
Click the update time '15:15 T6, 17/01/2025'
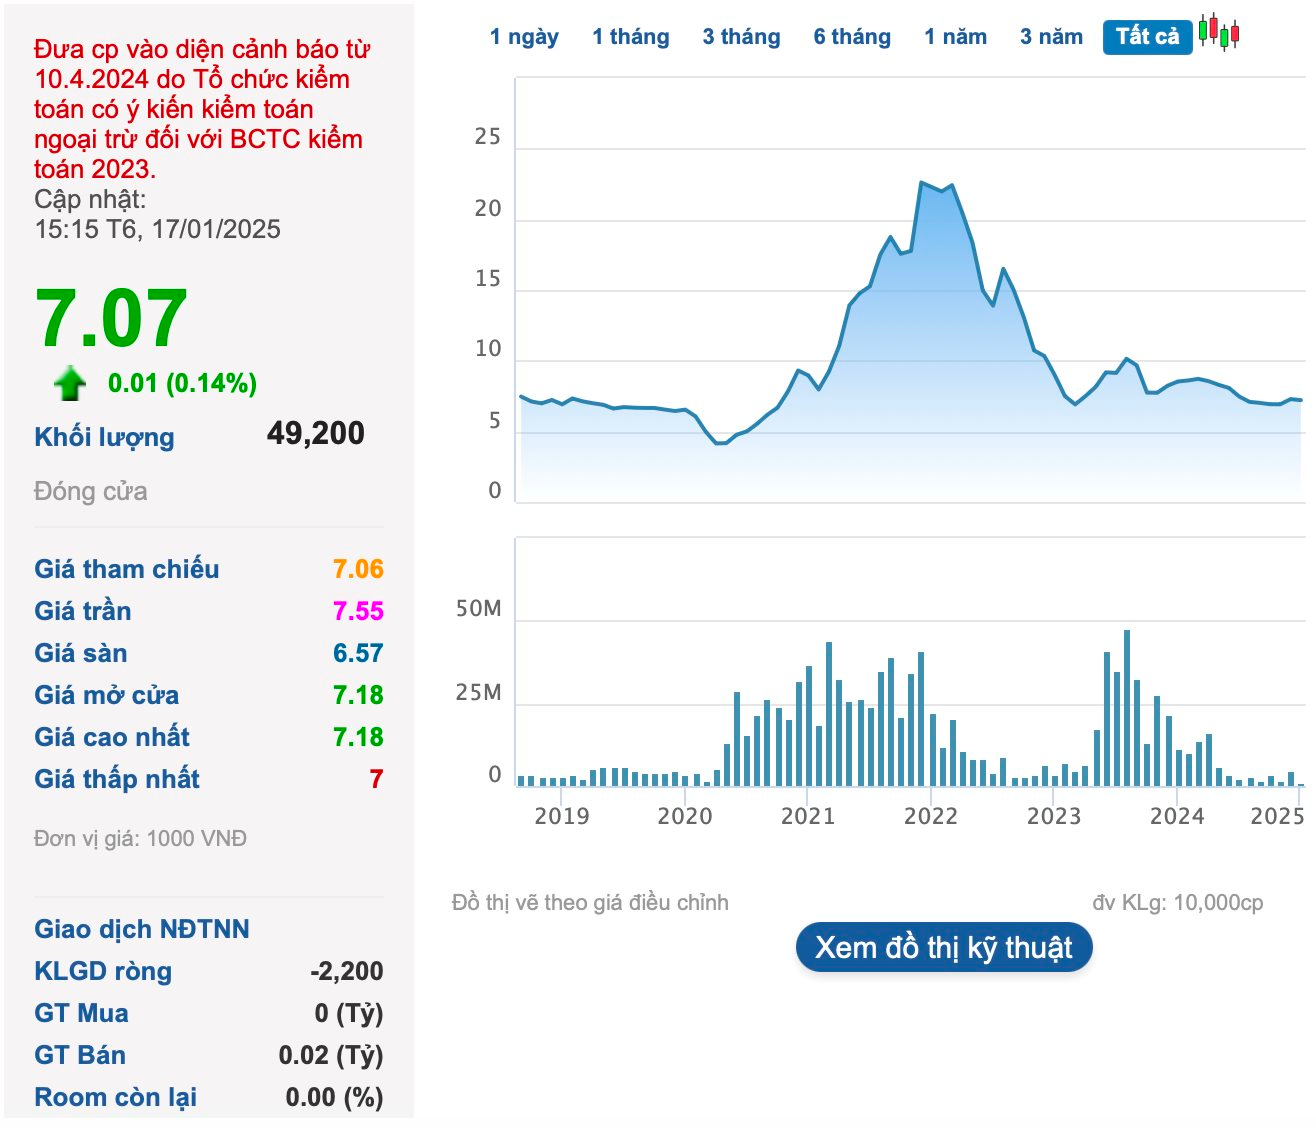click(x=157, y=229)
